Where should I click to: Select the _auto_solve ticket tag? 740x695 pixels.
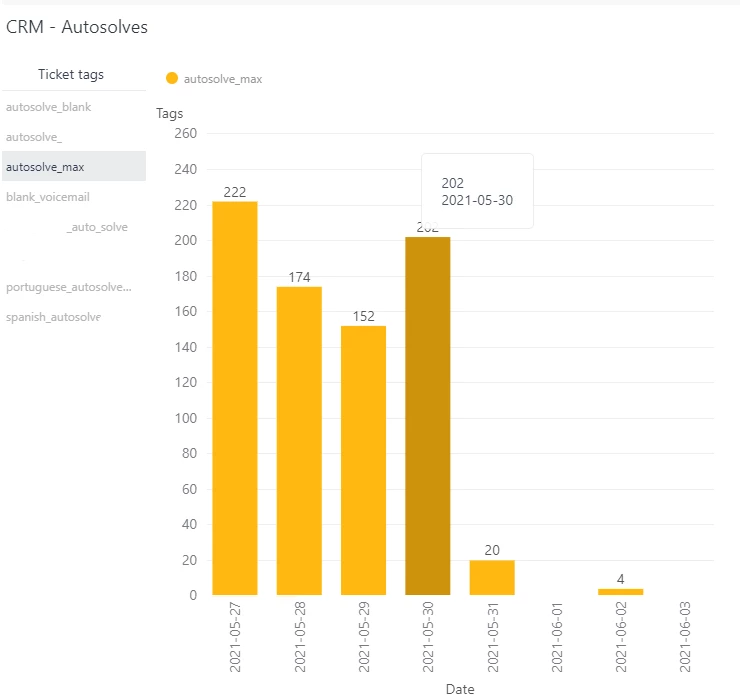click(x=97, y=227)
